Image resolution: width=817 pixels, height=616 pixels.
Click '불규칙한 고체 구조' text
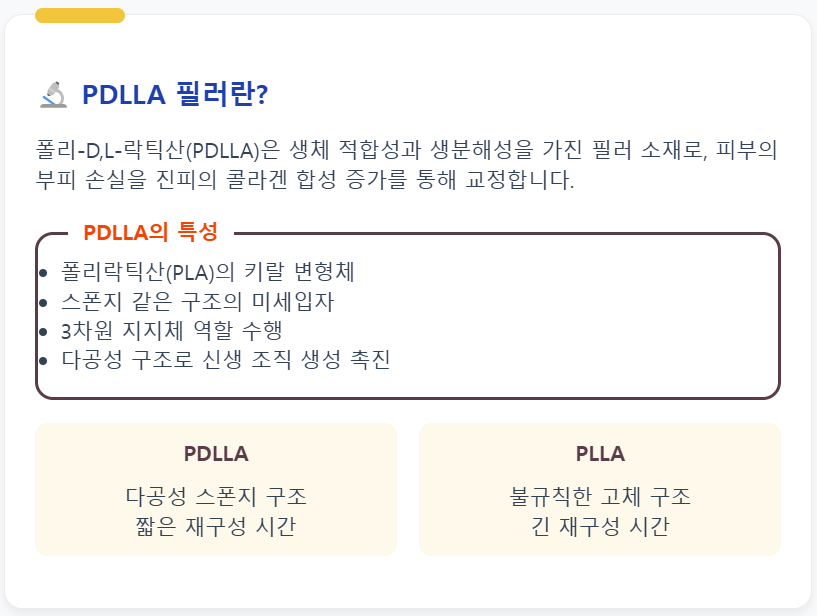[x=600, y=497]
